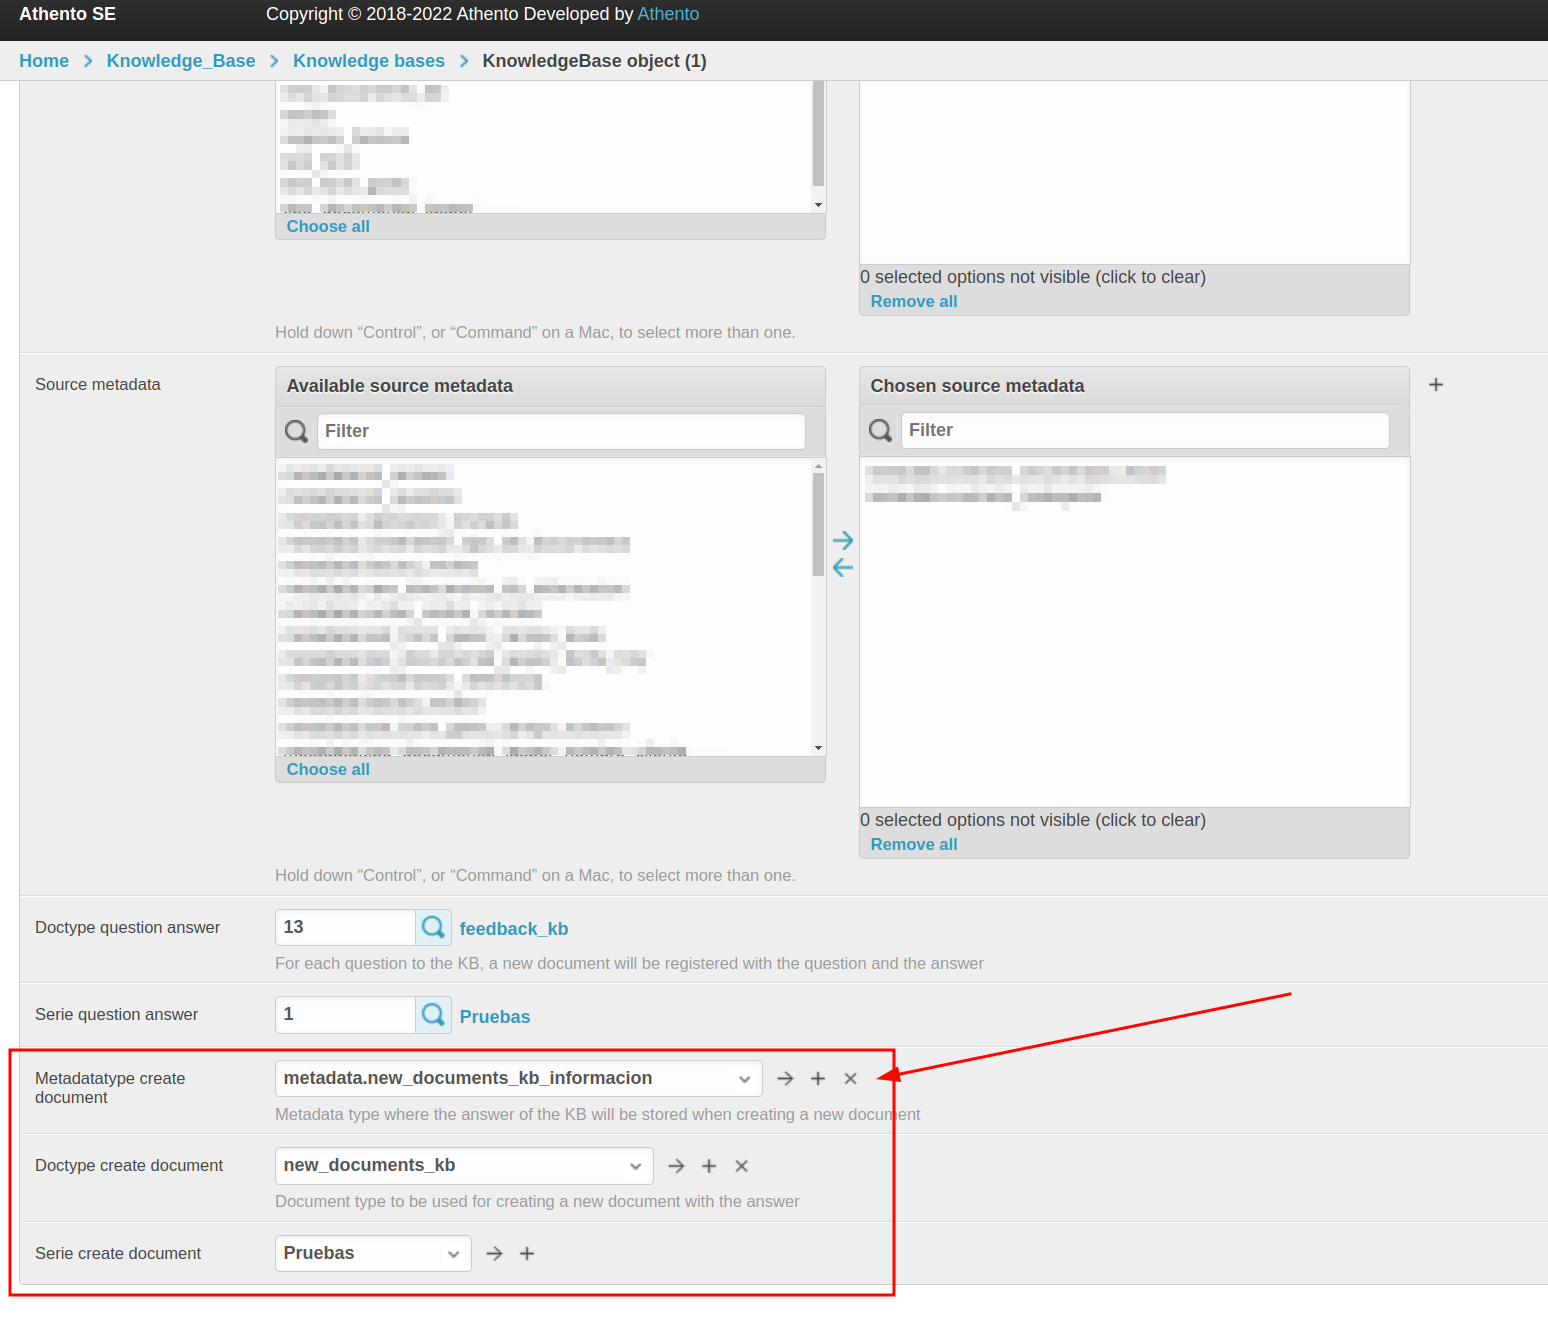Click the delete X icon for Metadatatype create document

click(x=851, y=1079)
